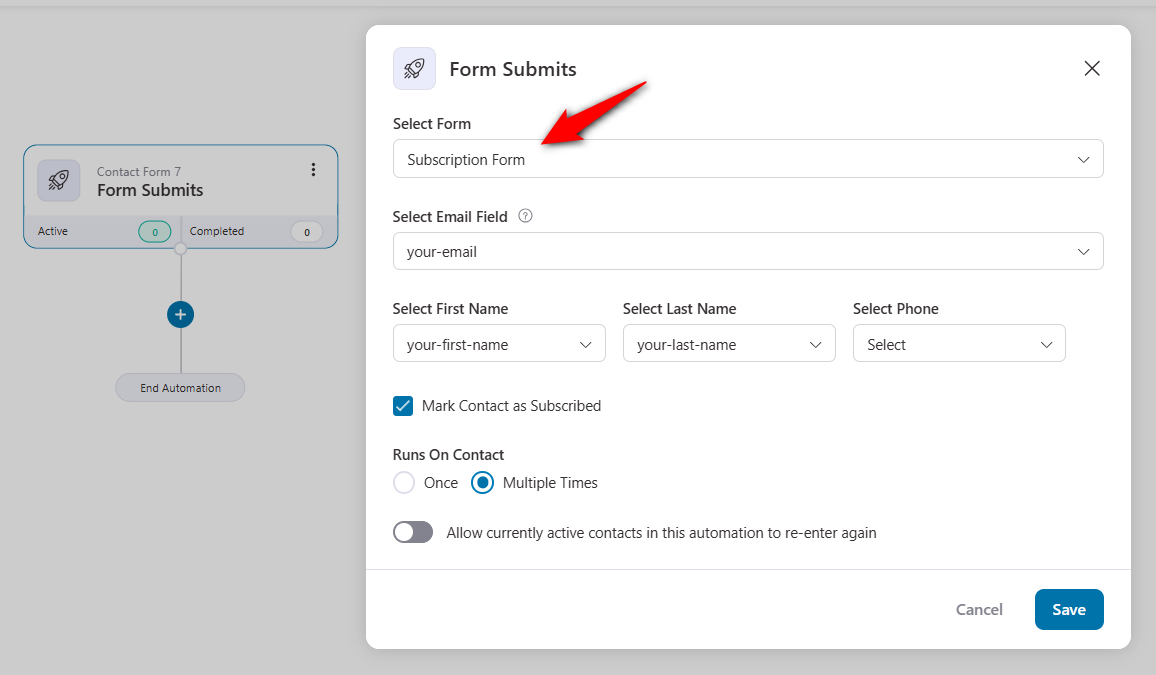Open the Select Form dropdown
Screen dimensions: 1156x675
[748, 158]
